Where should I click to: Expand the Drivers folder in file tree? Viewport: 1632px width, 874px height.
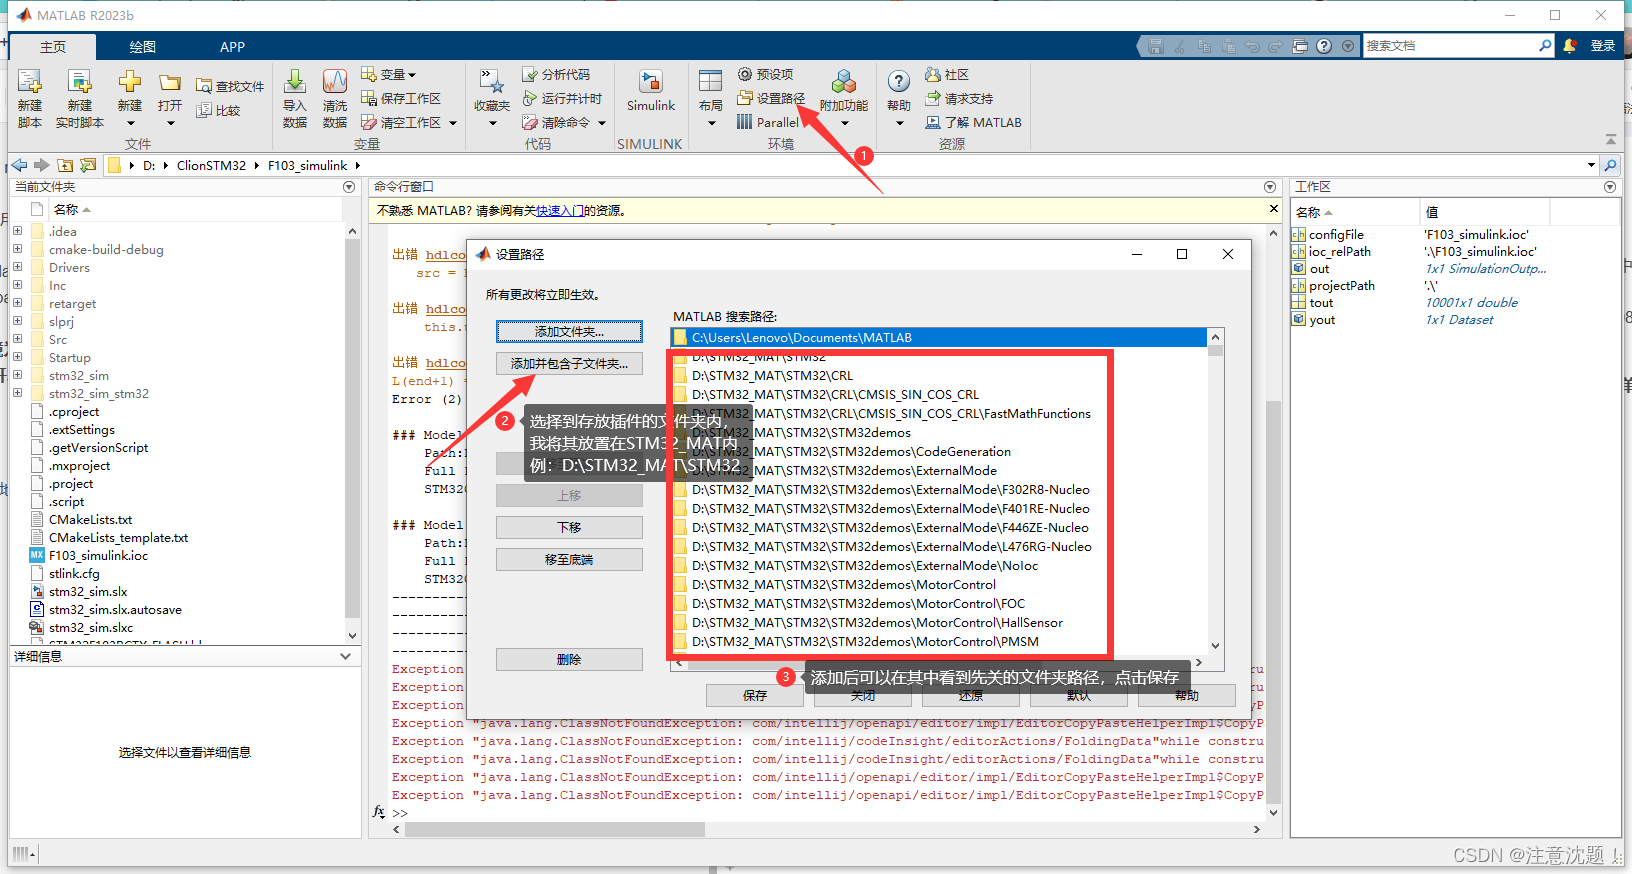(x=17, y=267)
